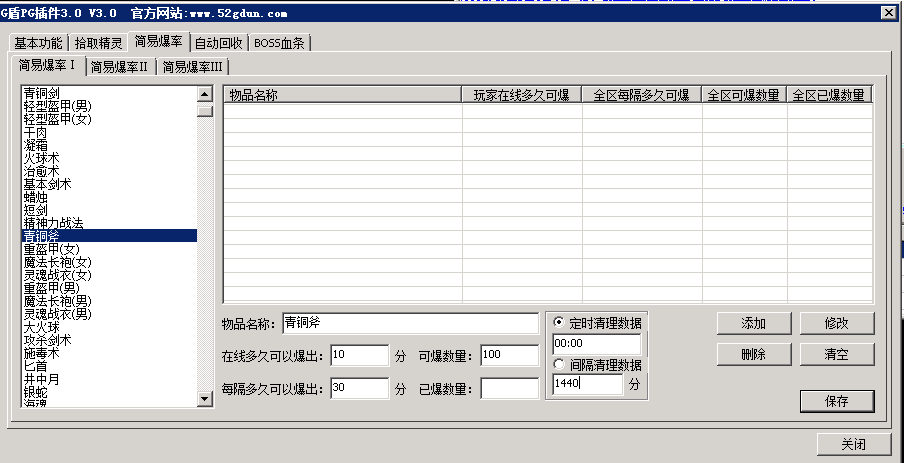Image resolution: width=904 pixels, height=463 pixels.
Task: Enable the 定时清理数据 radio option
Action: coord(597,322)
